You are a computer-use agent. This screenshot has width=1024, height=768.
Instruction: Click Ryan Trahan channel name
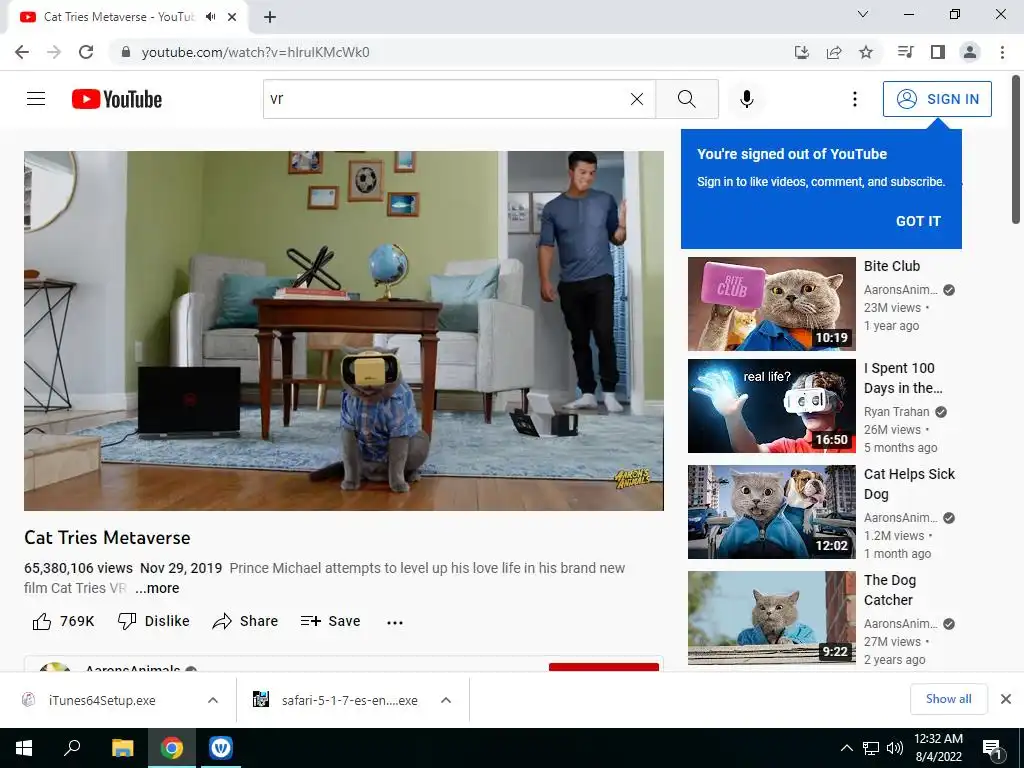pyautogui.click(x=896, y=411)
